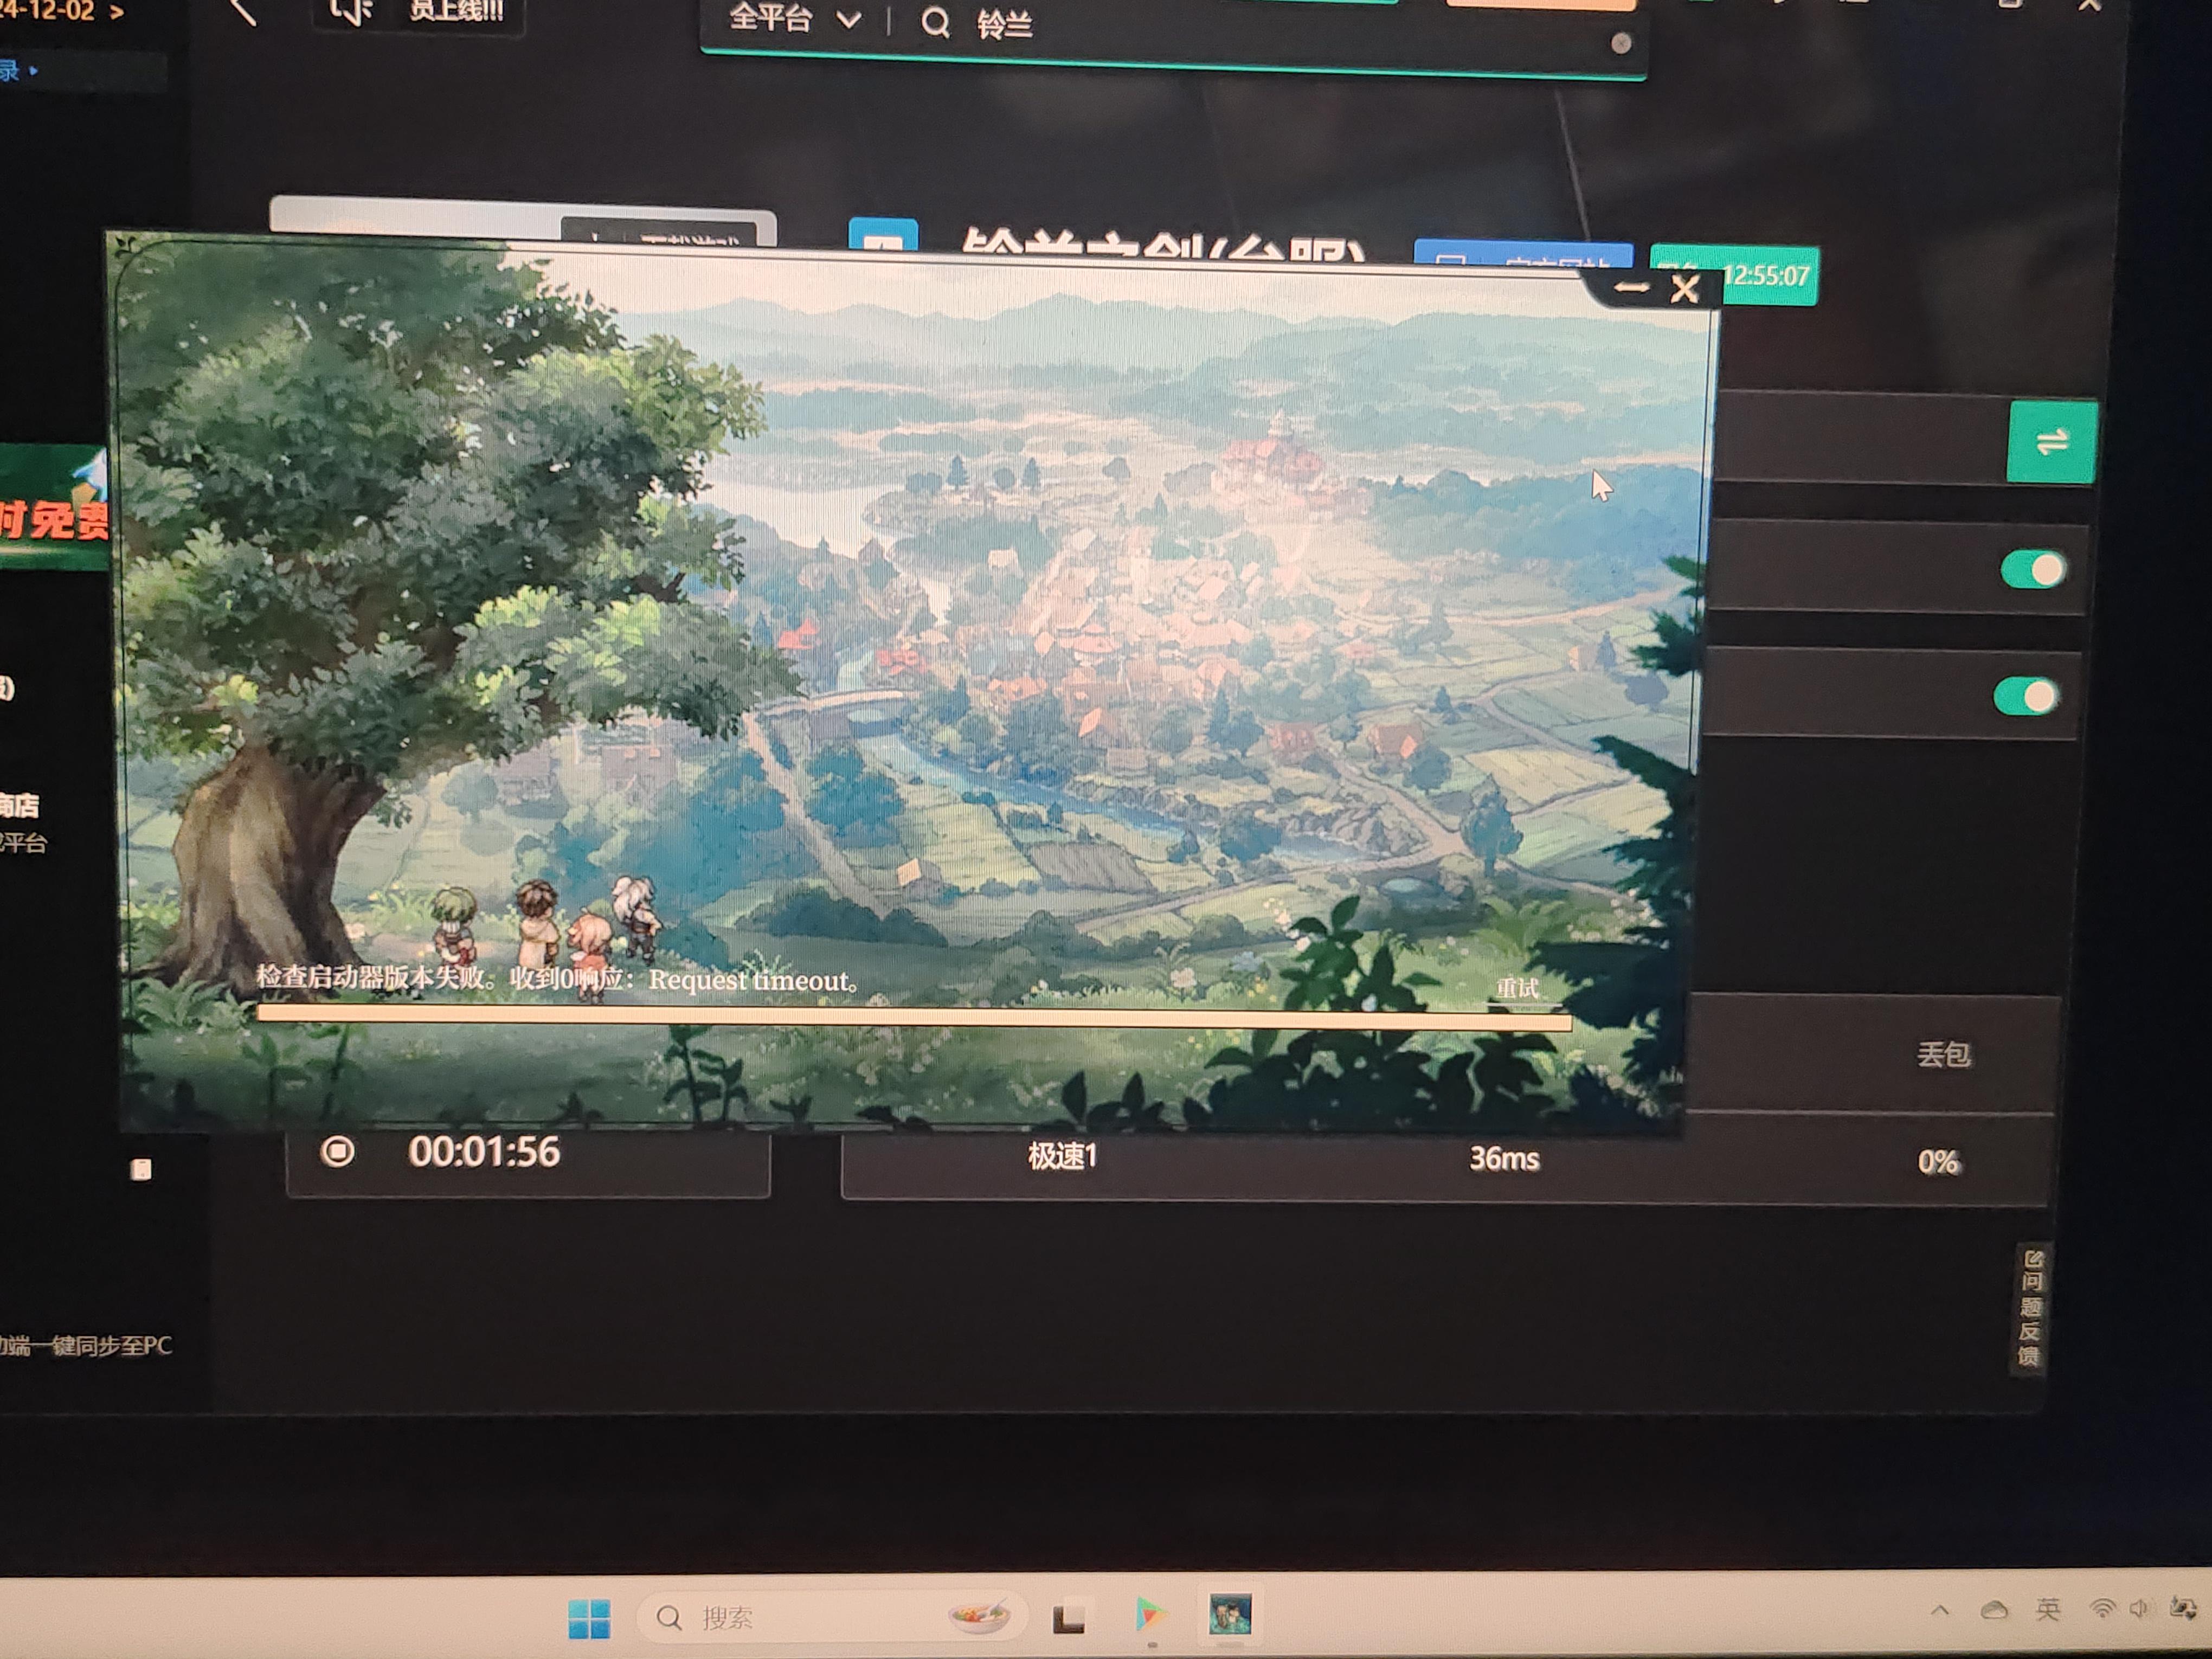Open the 全平台 platform dropdown
The image size is (2212, 1659).
[x=795, y=18]
